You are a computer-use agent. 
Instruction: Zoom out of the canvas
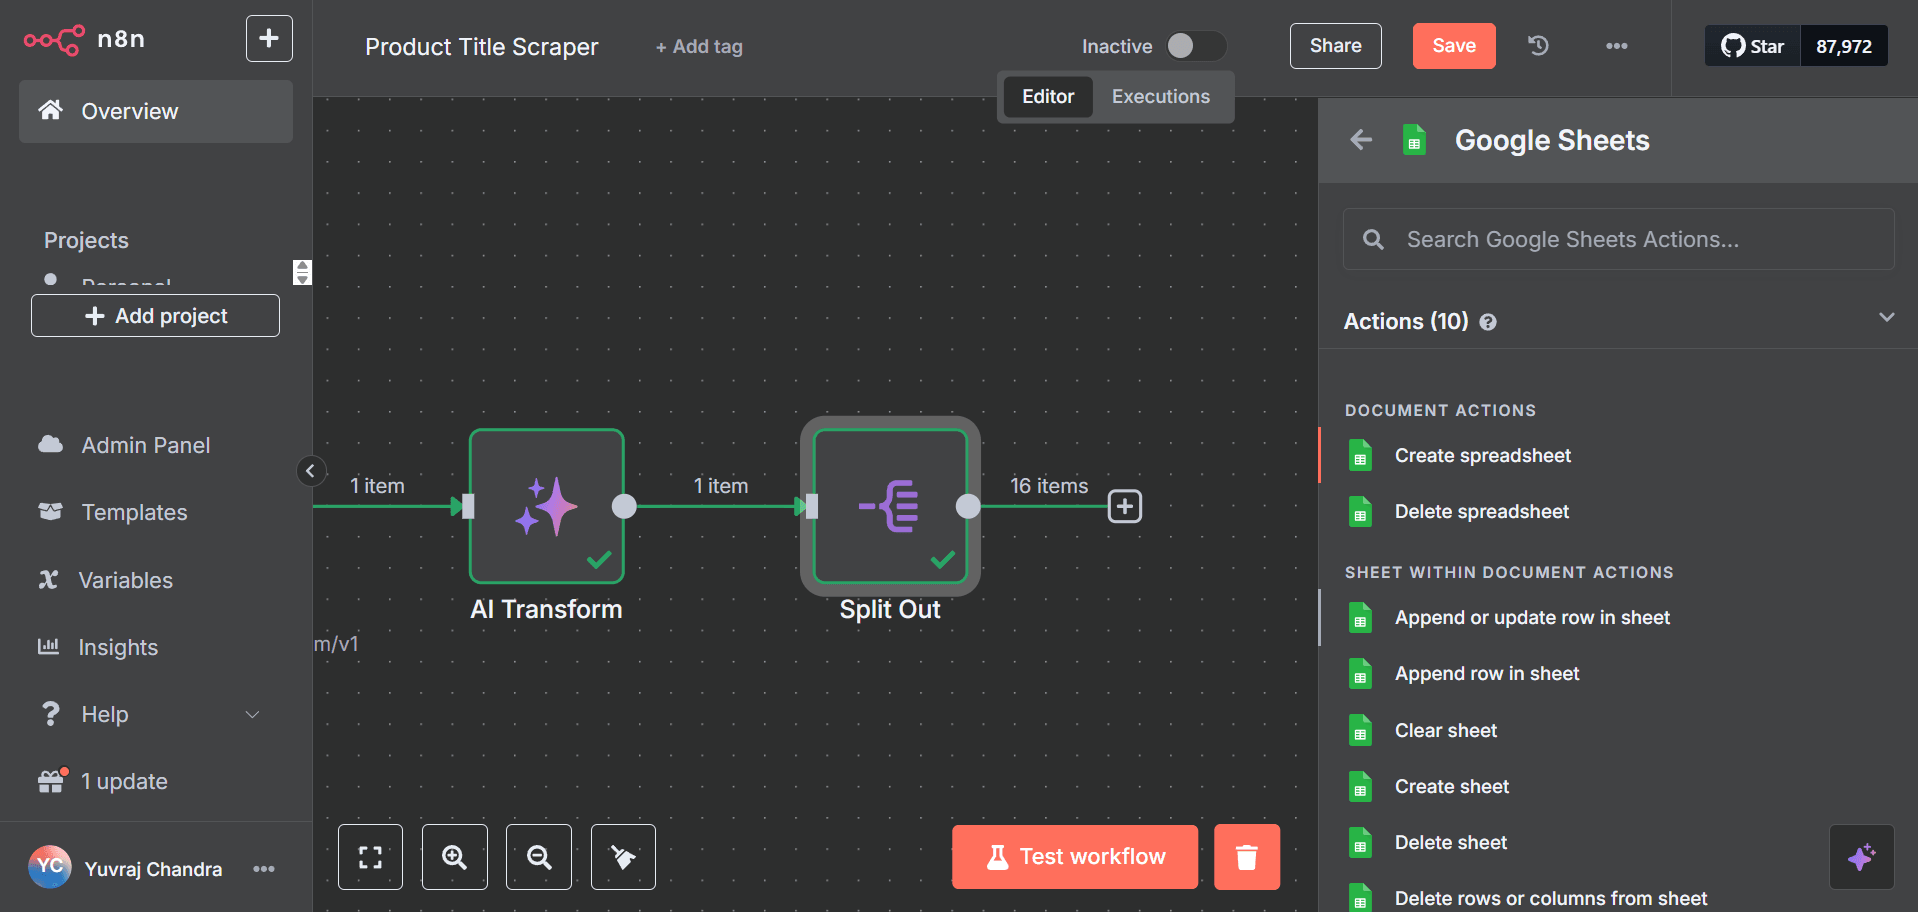click(x=539, y=857)
